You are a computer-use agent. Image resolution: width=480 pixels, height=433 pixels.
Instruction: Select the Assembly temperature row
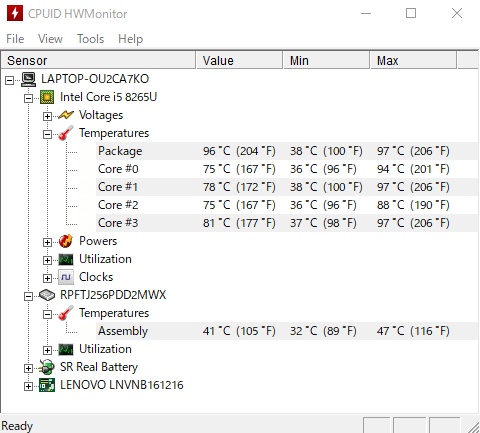[287, 331]
